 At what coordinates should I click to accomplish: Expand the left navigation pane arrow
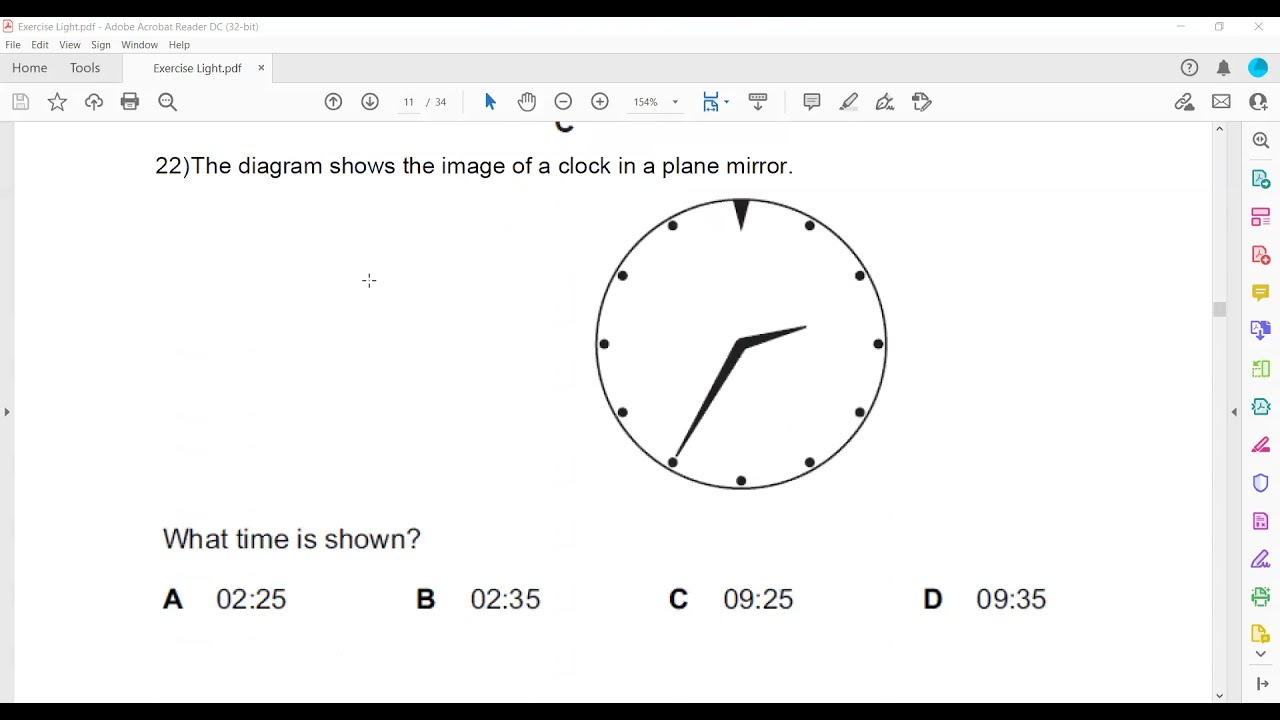(x=7, y=412)
